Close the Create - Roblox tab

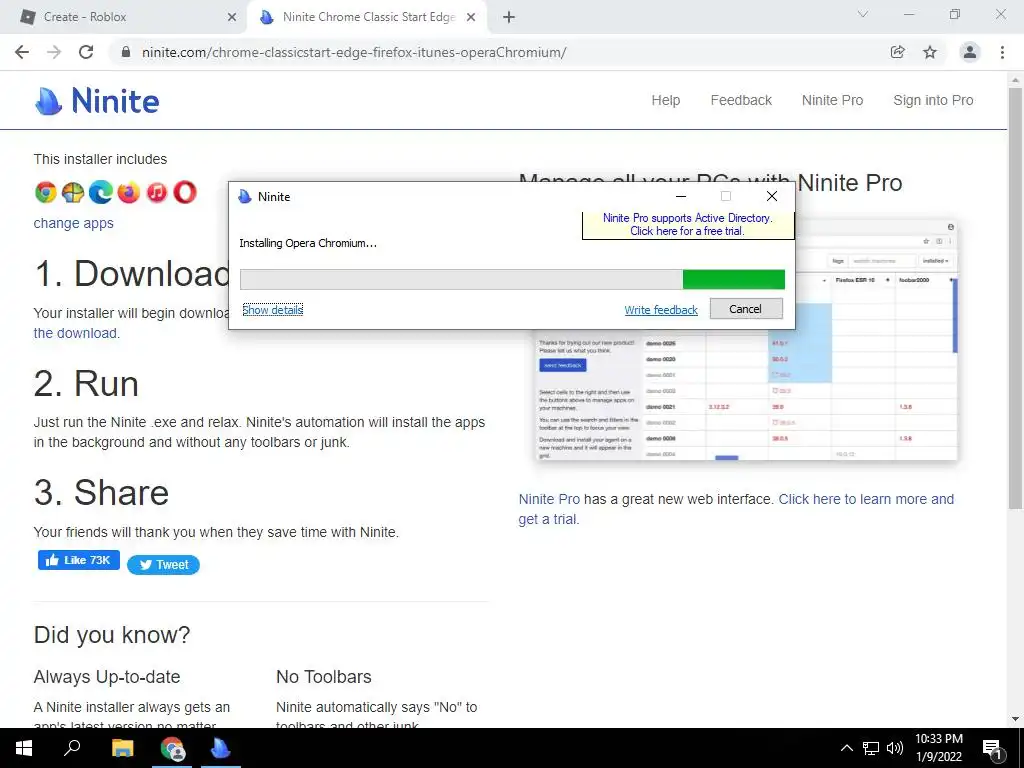tap(232, 18)
